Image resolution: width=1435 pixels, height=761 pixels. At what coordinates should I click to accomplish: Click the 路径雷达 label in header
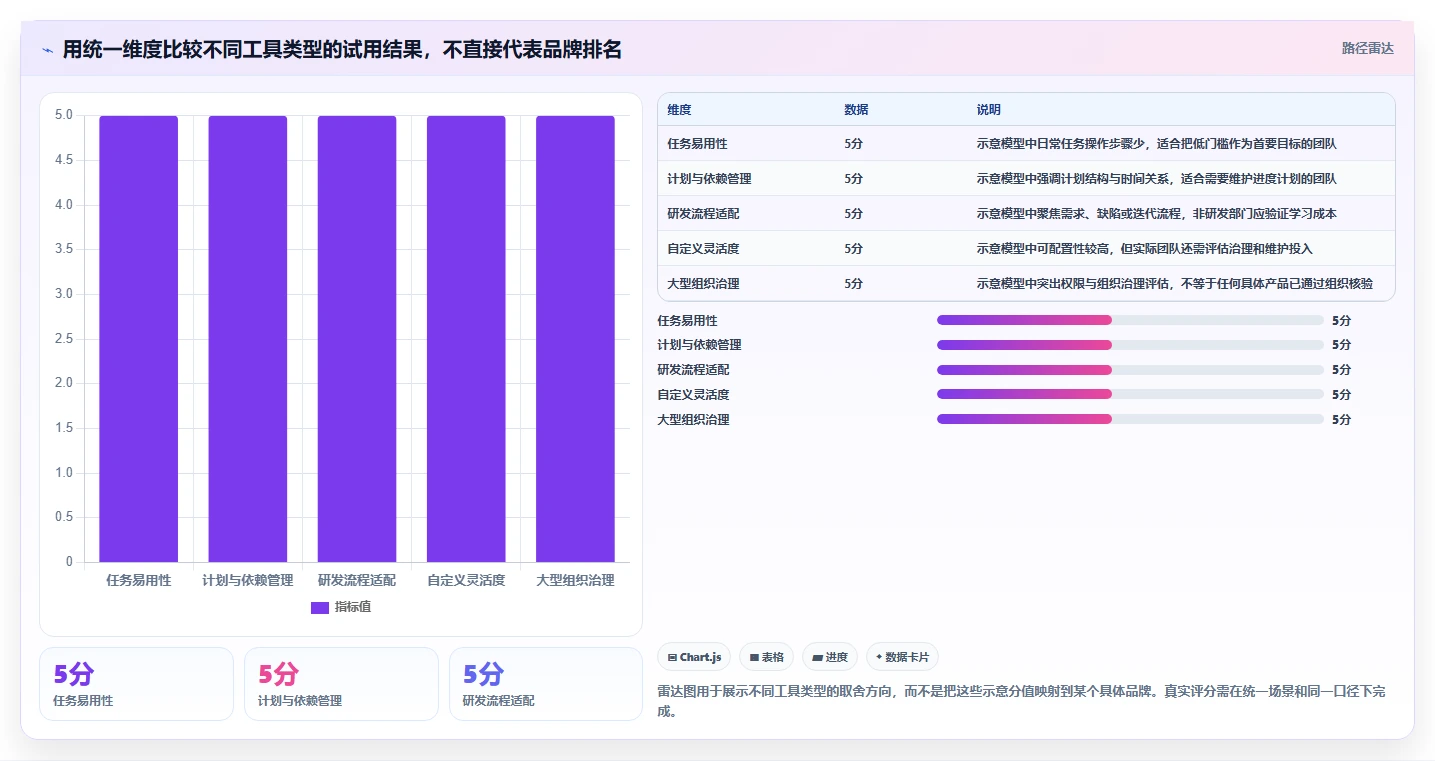click(1367, 48)
